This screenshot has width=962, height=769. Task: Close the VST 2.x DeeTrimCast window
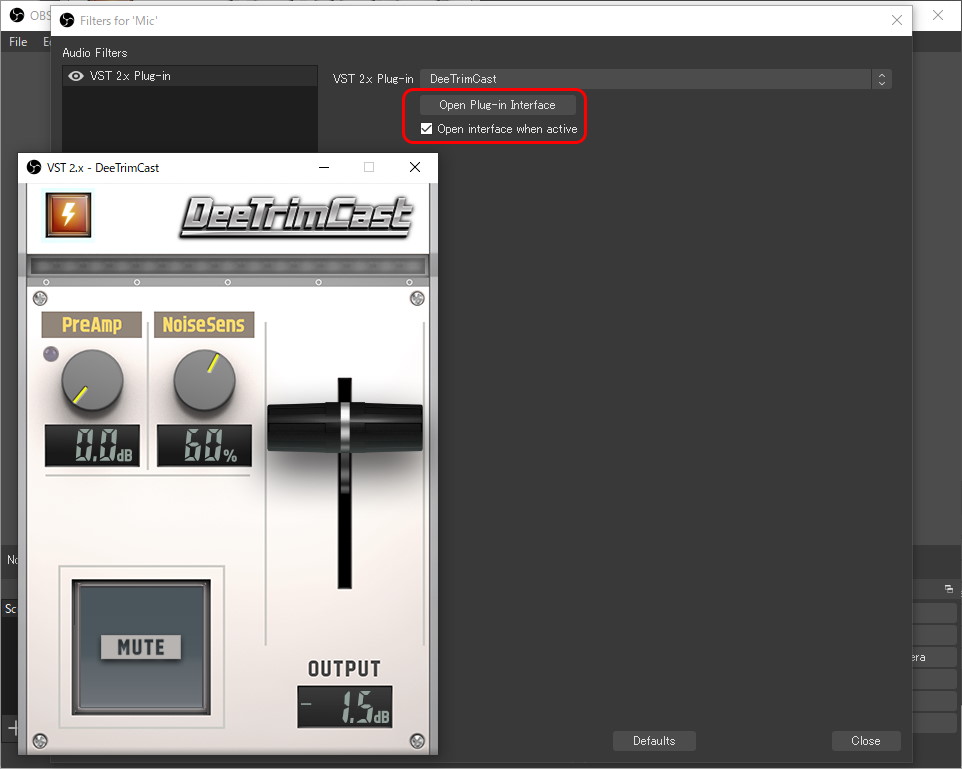415,167
